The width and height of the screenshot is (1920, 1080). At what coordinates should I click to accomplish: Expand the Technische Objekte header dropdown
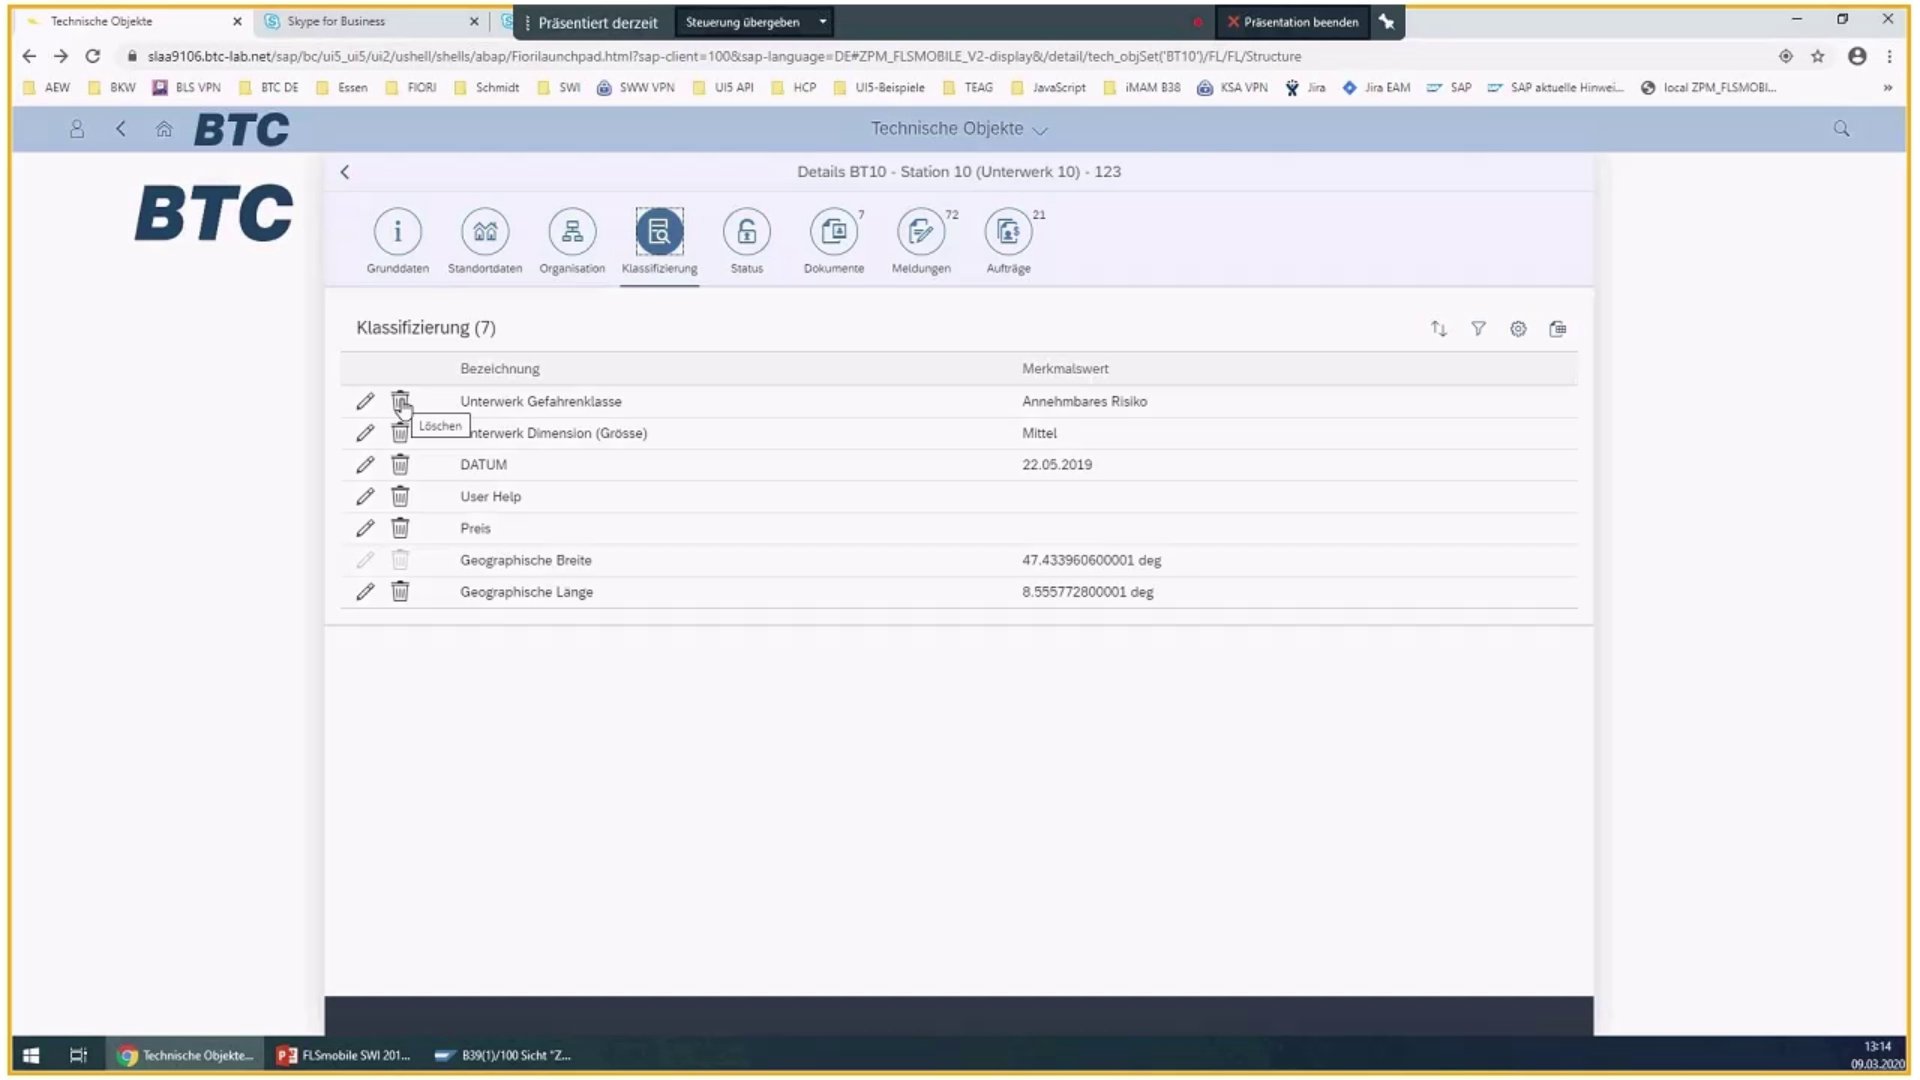1040,129
